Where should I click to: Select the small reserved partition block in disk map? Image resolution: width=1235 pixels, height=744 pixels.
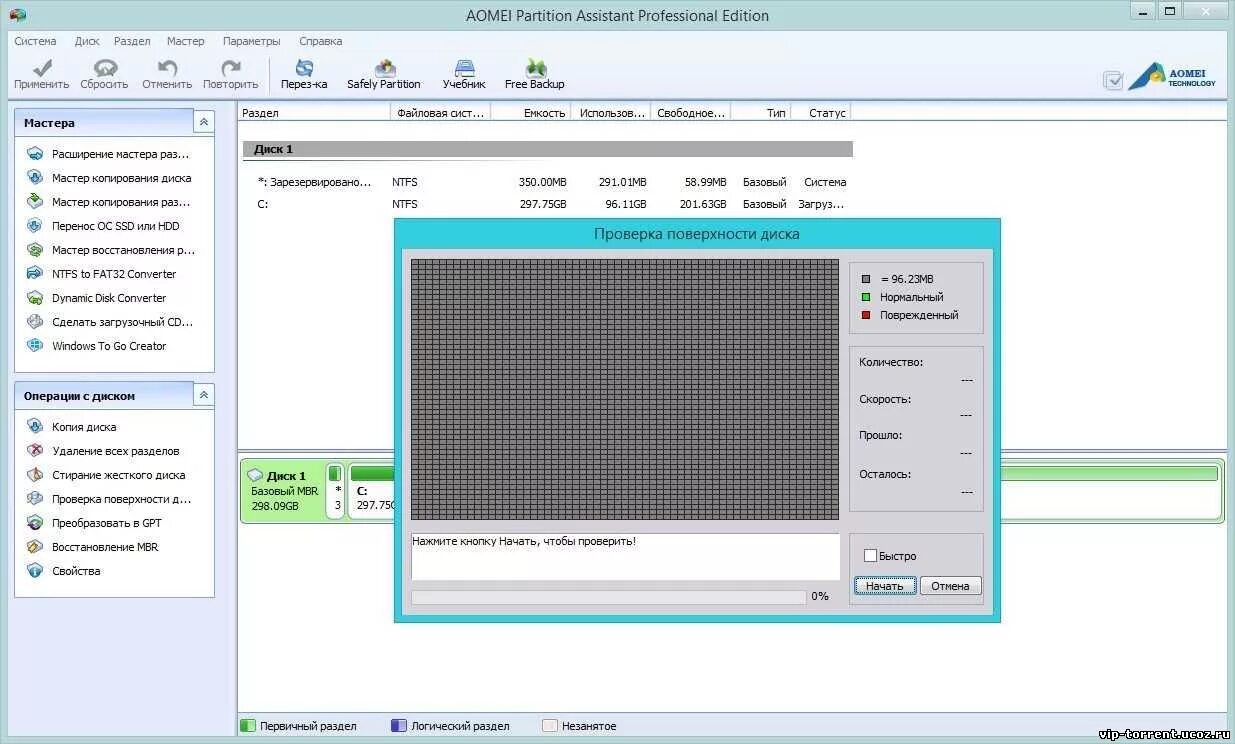(336, 491)
